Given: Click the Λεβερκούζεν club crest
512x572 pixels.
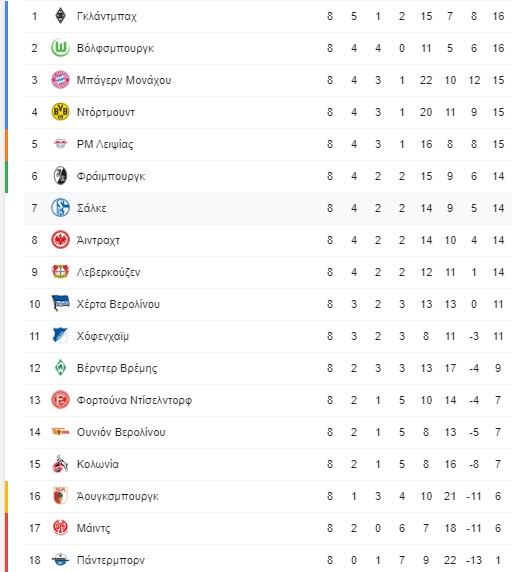Looking at the screenshot, I should [x=60, y=272].
